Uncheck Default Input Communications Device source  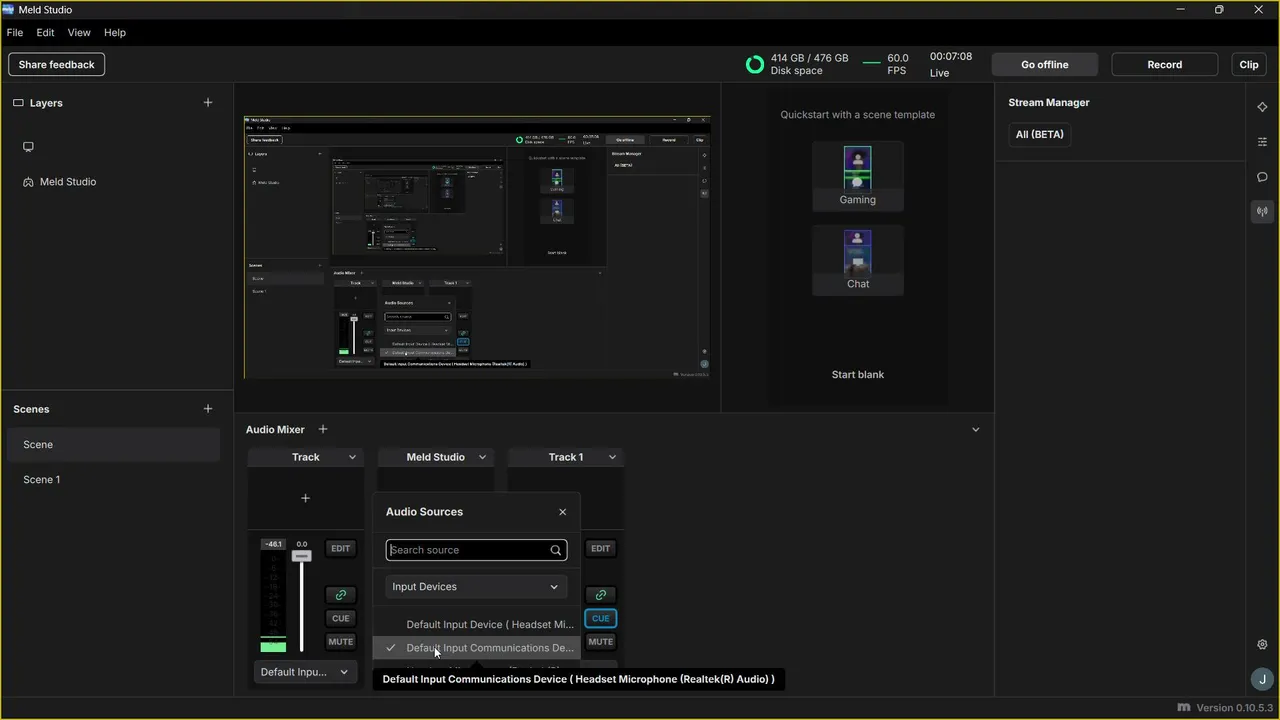pyautogui.click(x=476, y=648)
